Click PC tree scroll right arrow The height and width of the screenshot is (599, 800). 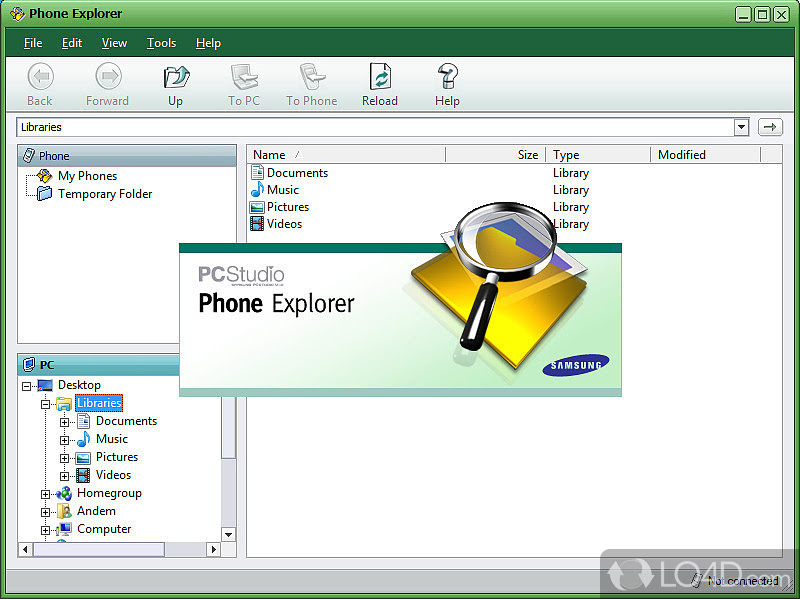[x=214, y=550]
